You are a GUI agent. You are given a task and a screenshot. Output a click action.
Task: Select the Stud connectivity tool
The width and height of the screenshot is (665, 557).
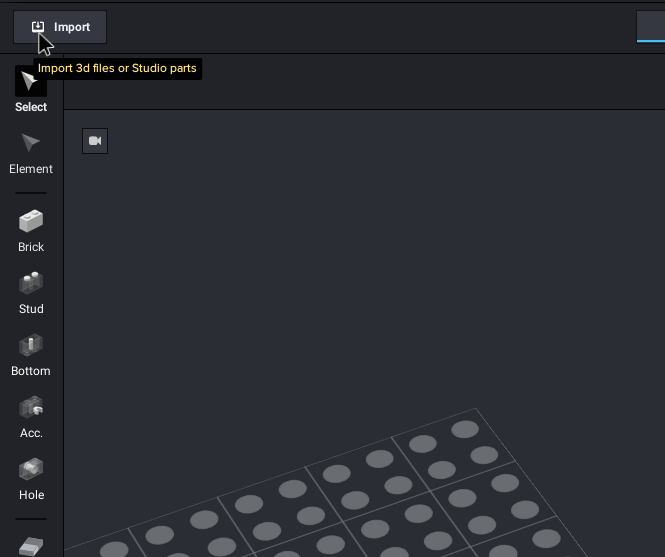tap(31, 293)
